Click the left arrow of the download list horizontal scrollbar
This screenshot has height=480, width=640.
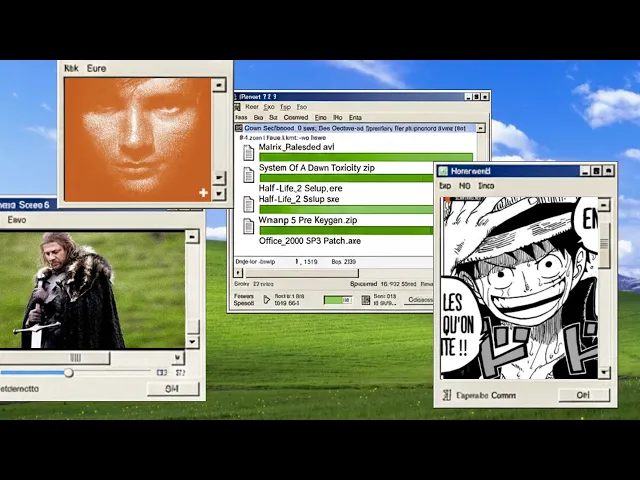239,273
